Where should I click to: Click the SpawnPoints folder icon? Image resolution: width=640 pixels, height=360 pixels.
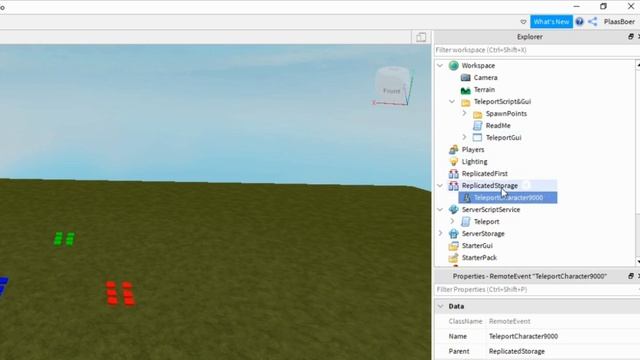point(477,114)
